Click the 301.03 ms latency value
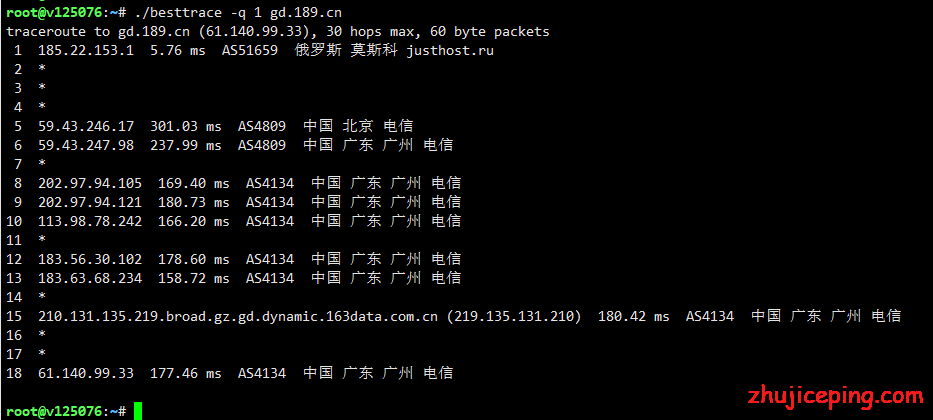This screenshot has width=933, height=420. [x=186, y=126]
